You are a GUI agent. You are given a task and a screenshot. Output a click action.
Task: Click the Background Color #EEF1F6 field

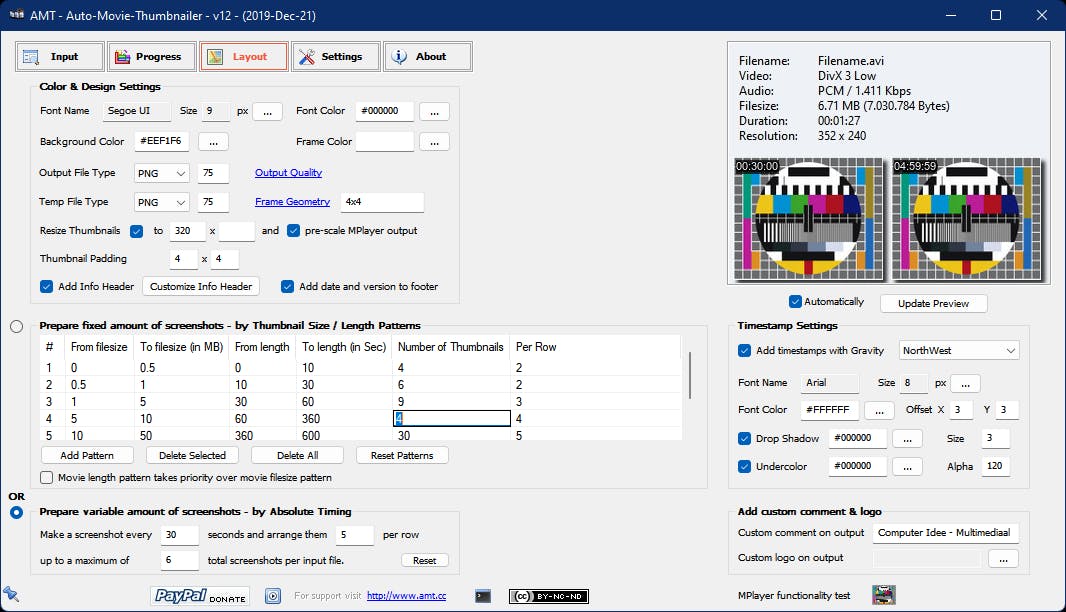(x=162, y=141)
